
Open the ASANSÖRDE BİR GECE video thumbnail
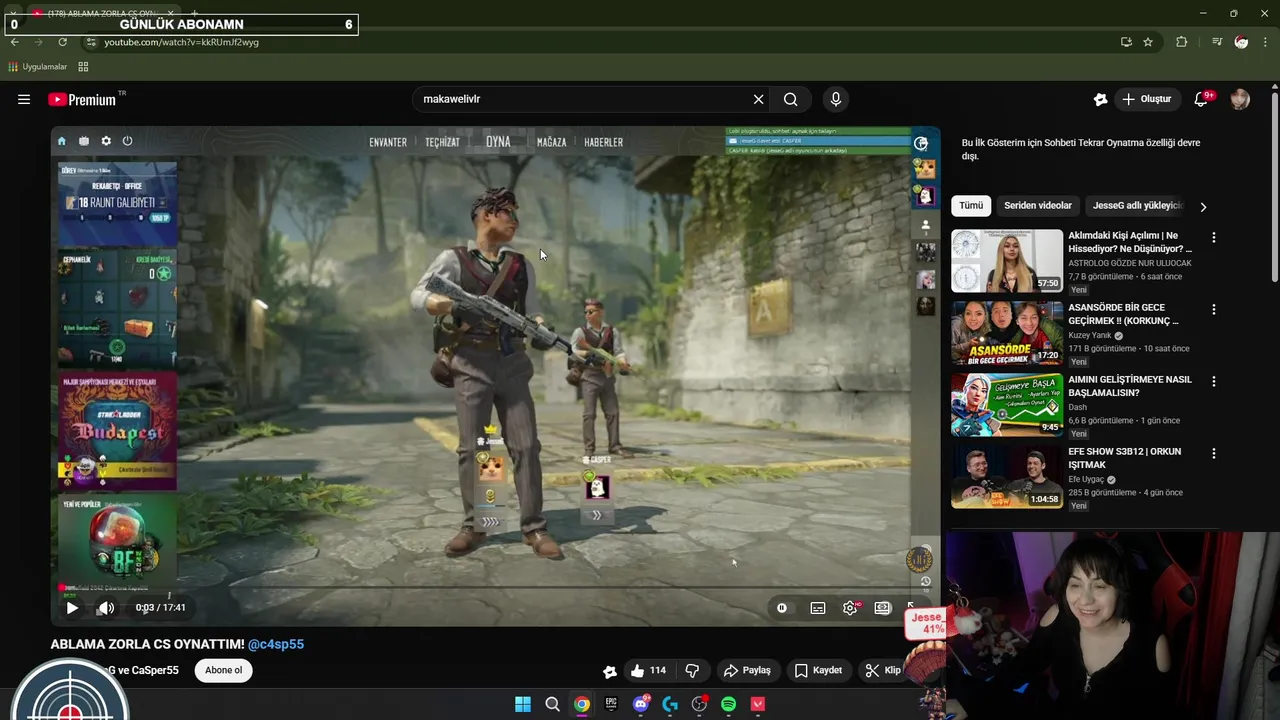coord(1007,333)
